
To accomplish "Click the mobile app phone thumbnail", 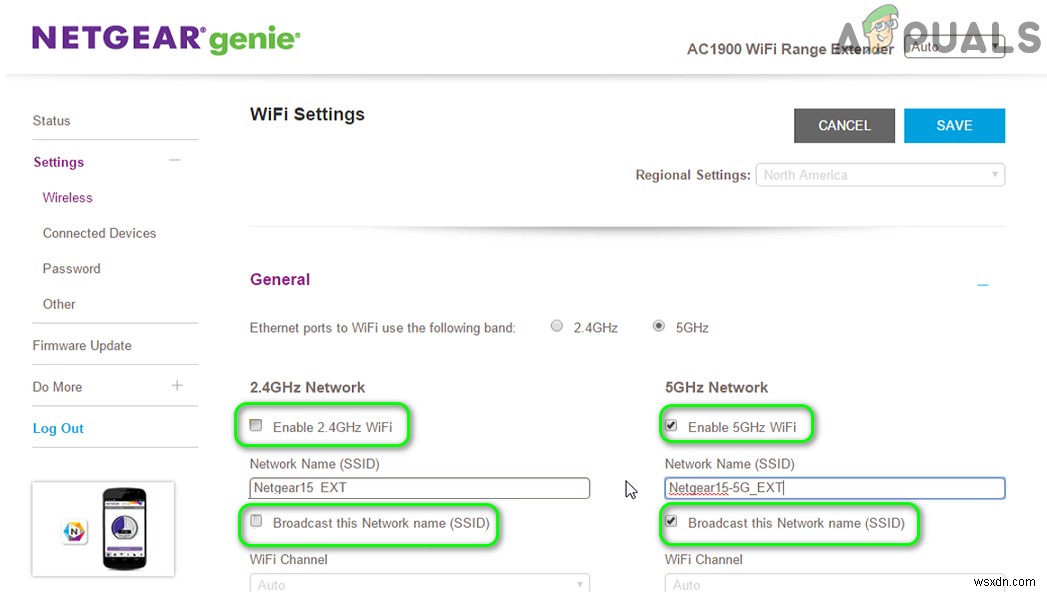I will (x=103, y=528).
